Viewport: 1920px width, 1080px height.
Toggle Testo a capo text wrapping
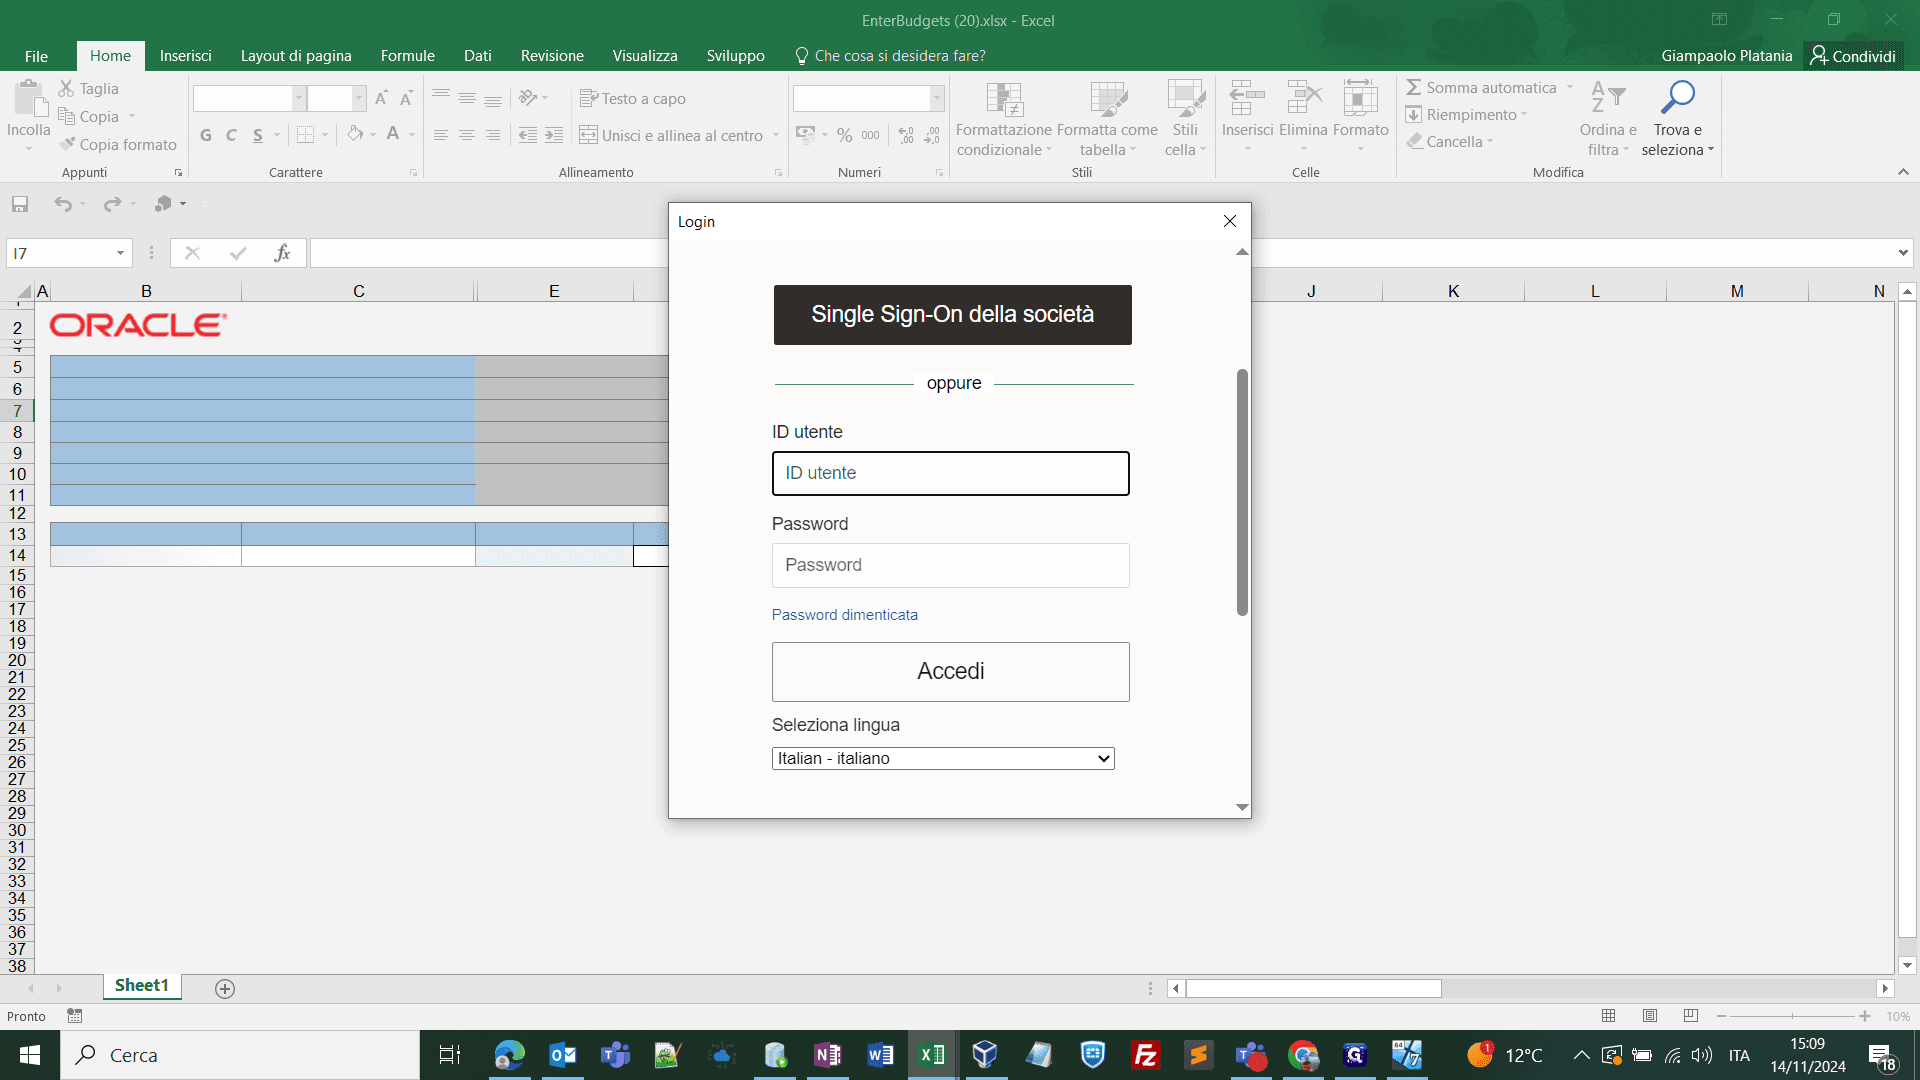click(x=633, y=98)
